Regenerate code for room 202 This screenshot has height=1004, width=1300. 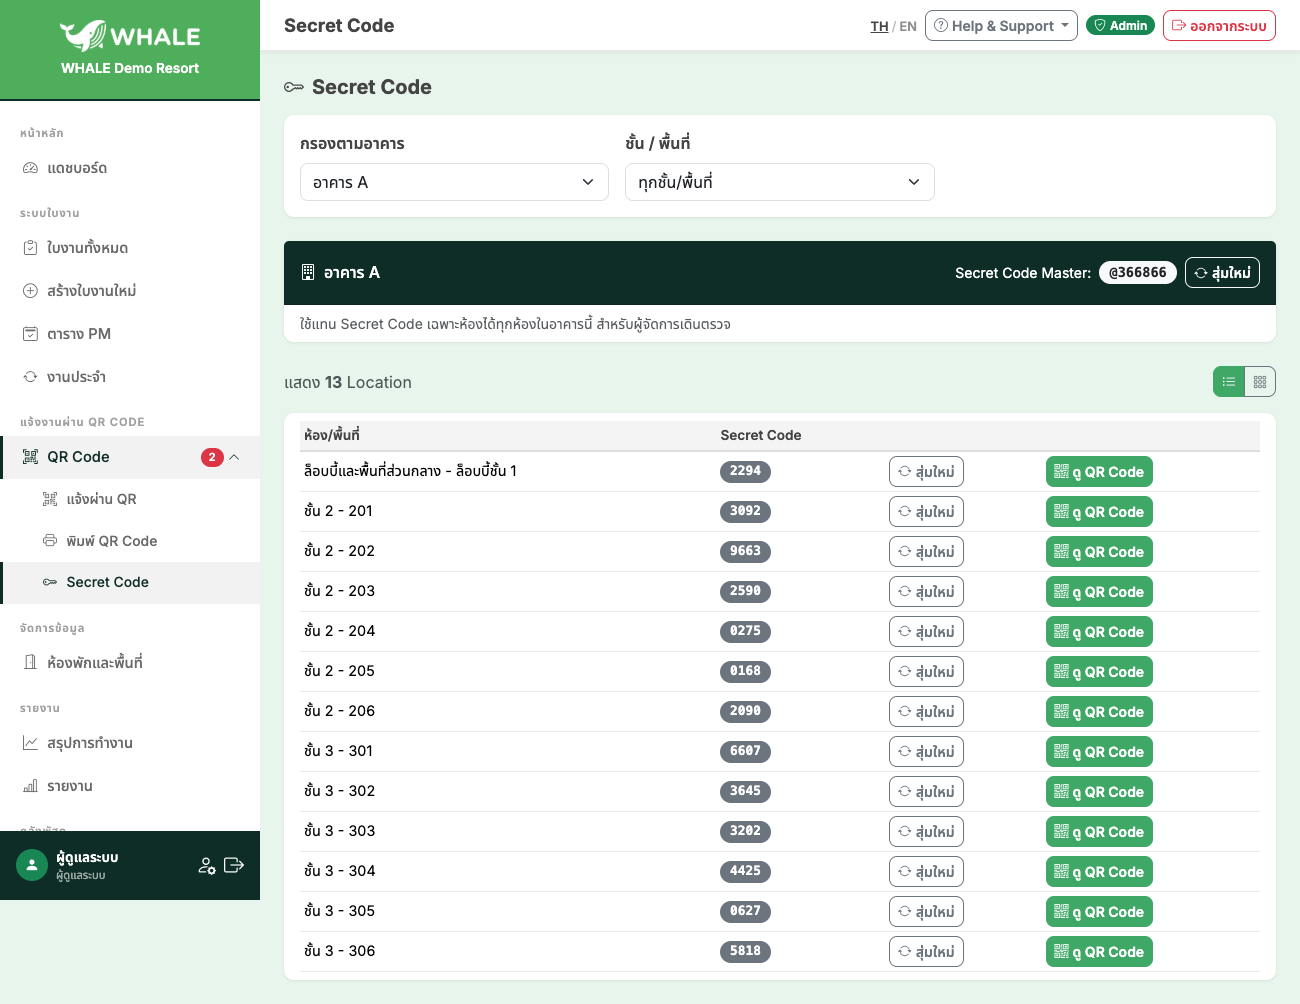coord(926,552)
